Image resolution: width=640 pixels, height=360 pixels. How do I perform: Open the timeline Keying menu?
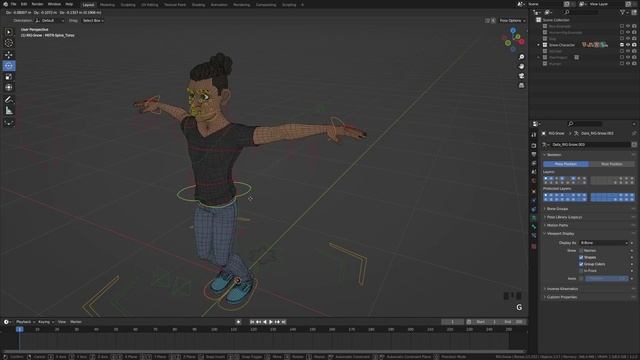(45, 322)
